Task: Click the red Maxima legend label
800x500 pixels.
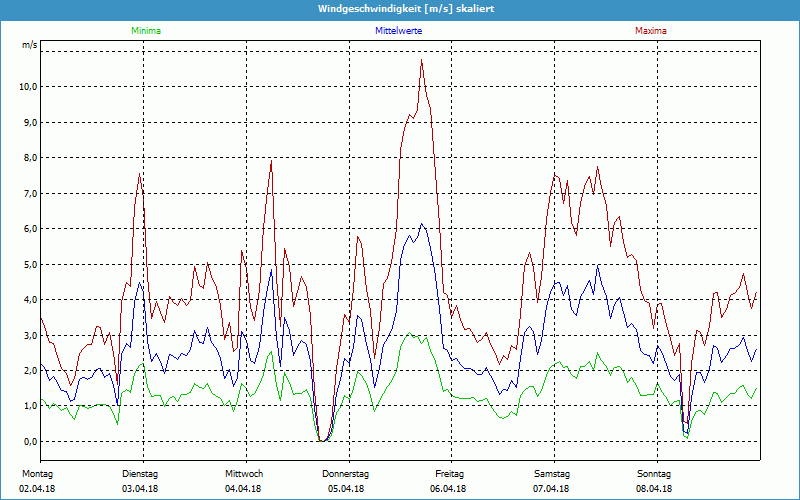Action: click(651, 31)
